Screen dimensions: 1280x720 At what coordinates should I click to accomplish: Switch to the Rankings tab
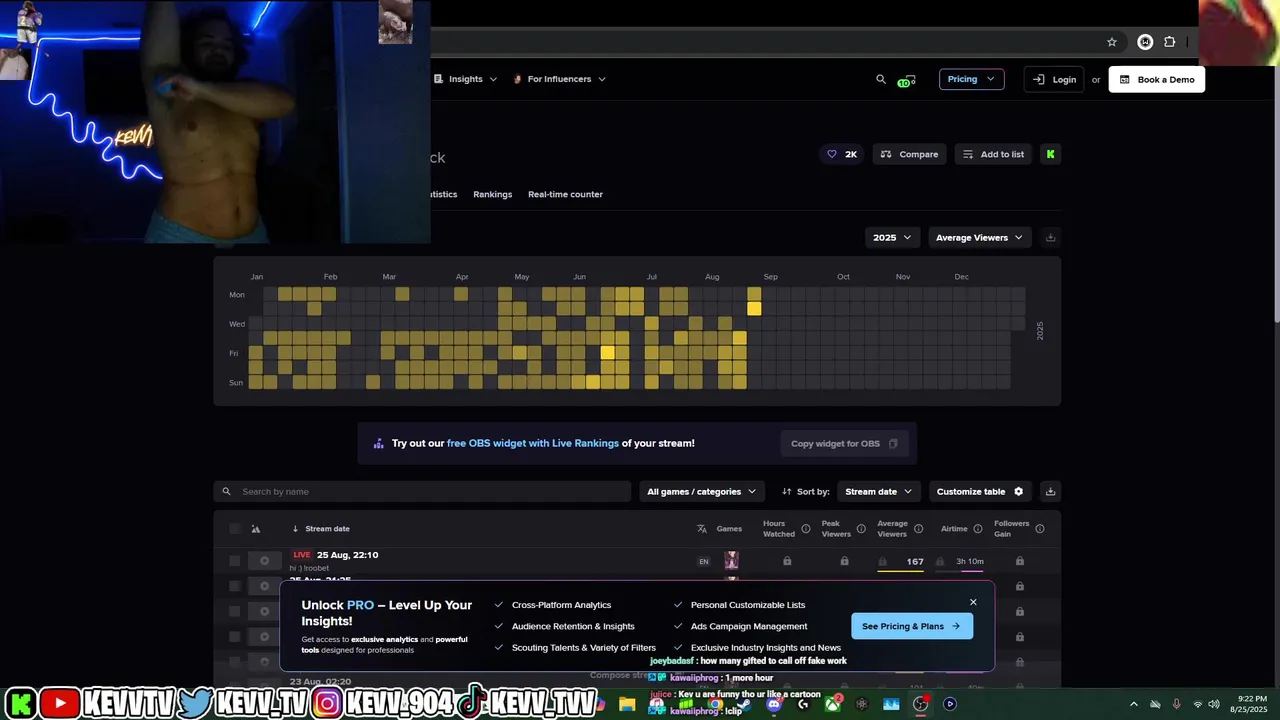coord(492,194)
